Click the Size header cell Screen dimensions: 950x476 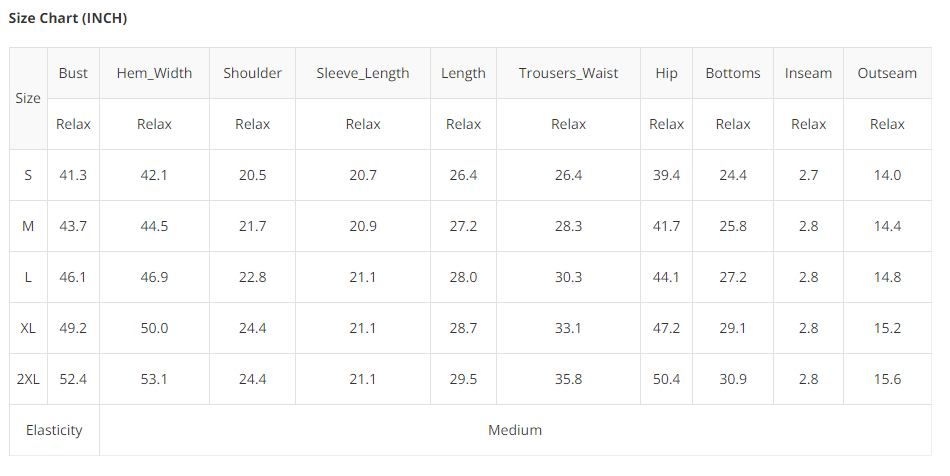(28, 98)
